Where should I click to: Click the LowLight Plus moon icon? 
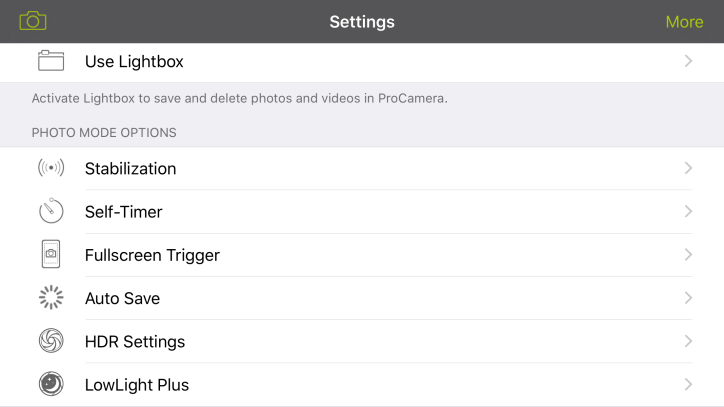tap(51, 384)
